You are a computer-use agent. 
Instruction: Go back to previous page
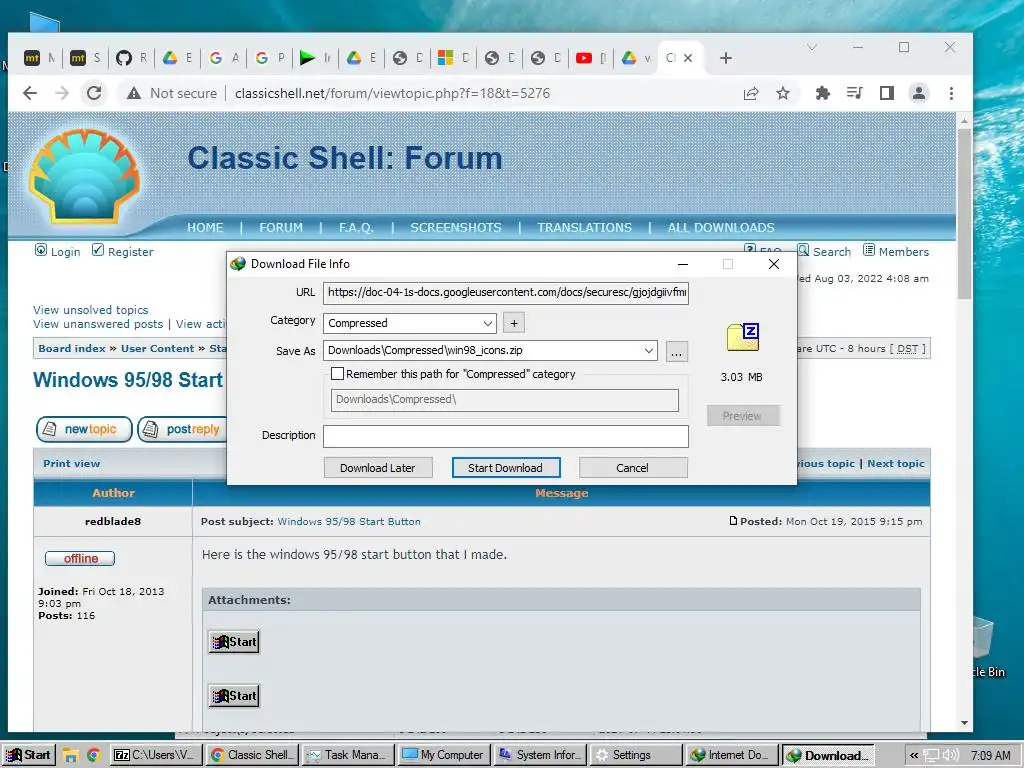click(x=30, y=93)
